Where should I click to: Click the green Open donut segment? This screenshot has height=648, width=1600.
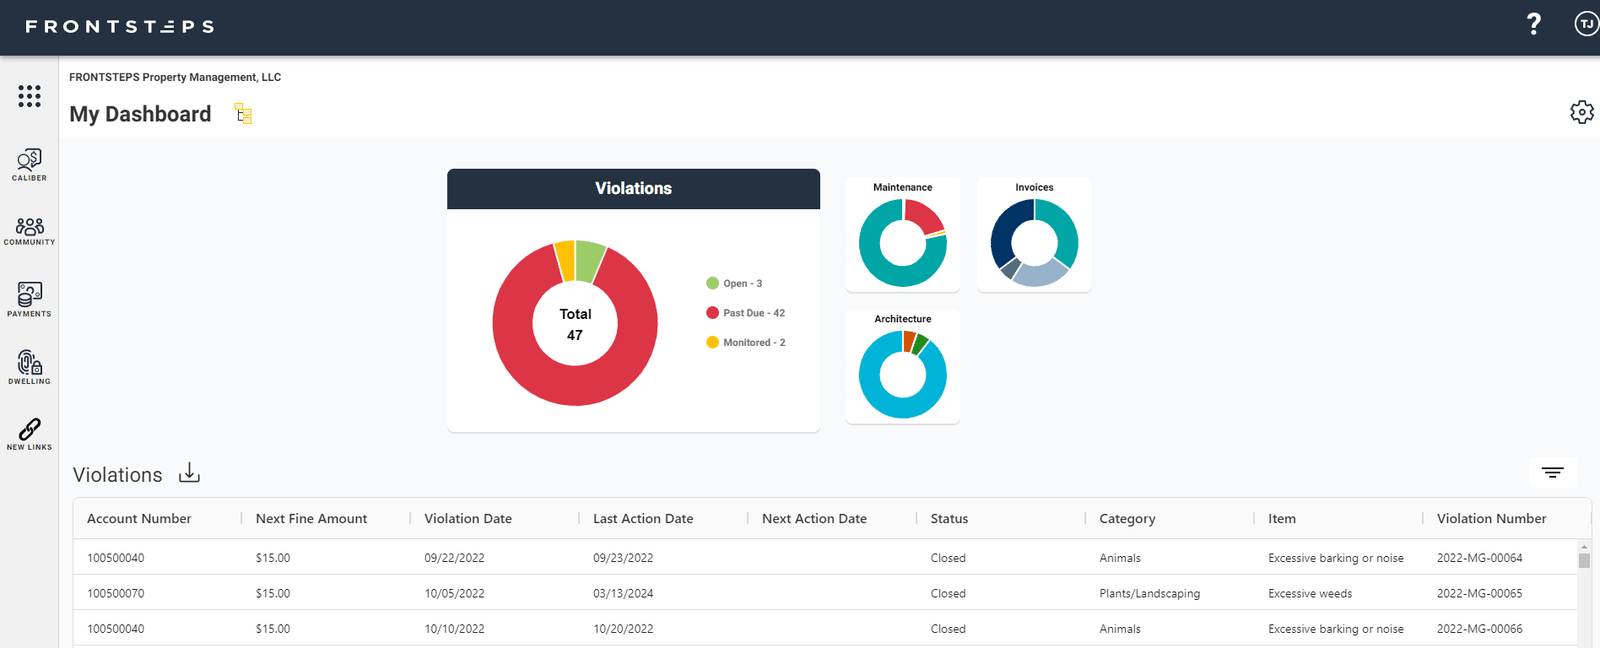point(588,260)
